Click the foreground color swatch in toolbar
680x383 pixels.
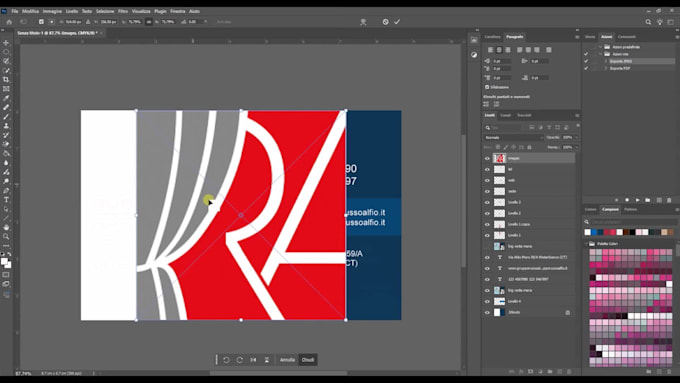tap(4, 261)
